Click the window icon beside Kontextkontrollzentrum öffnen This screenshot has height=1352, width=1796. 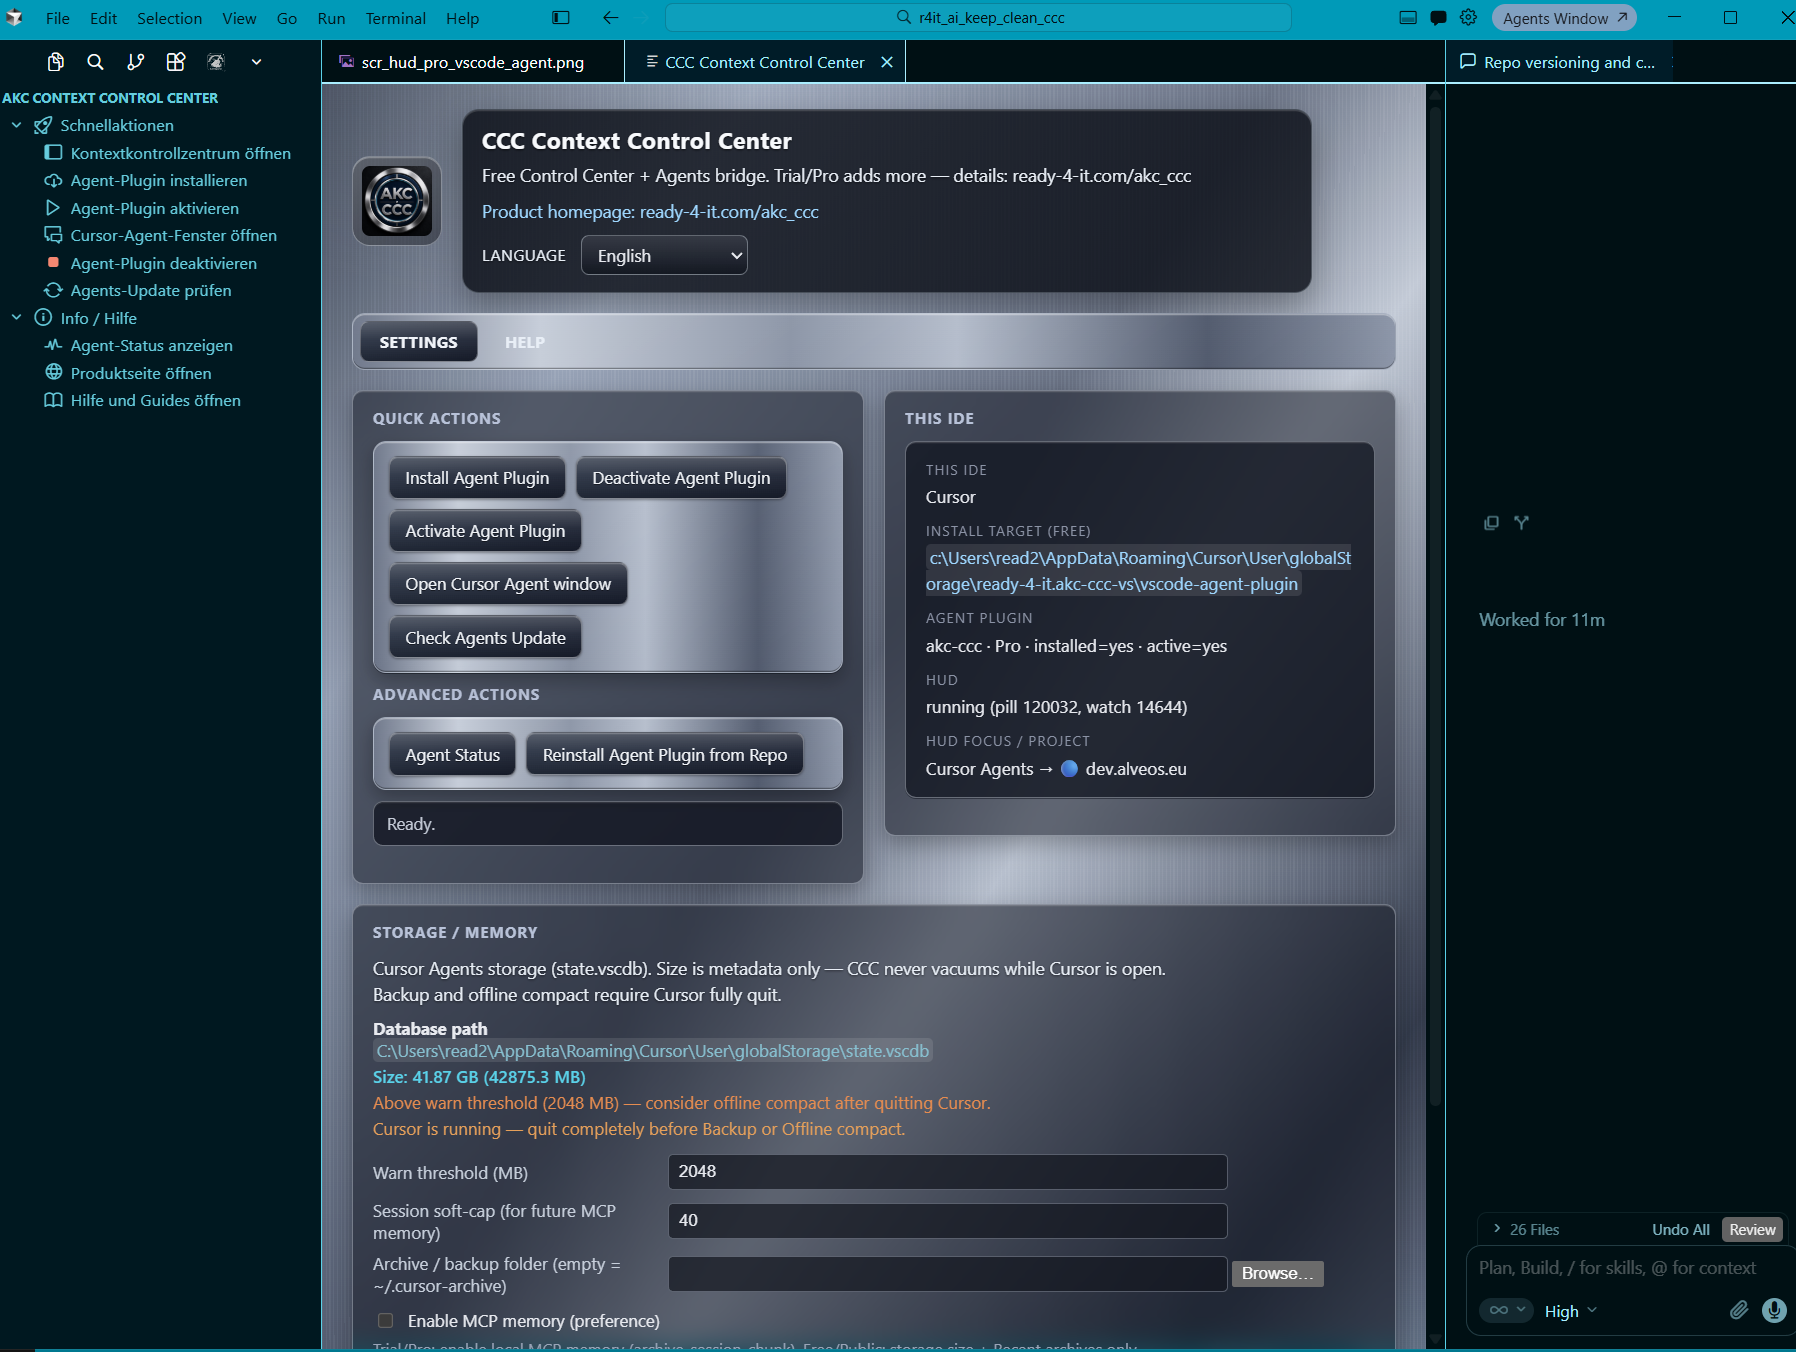[54, 153]
